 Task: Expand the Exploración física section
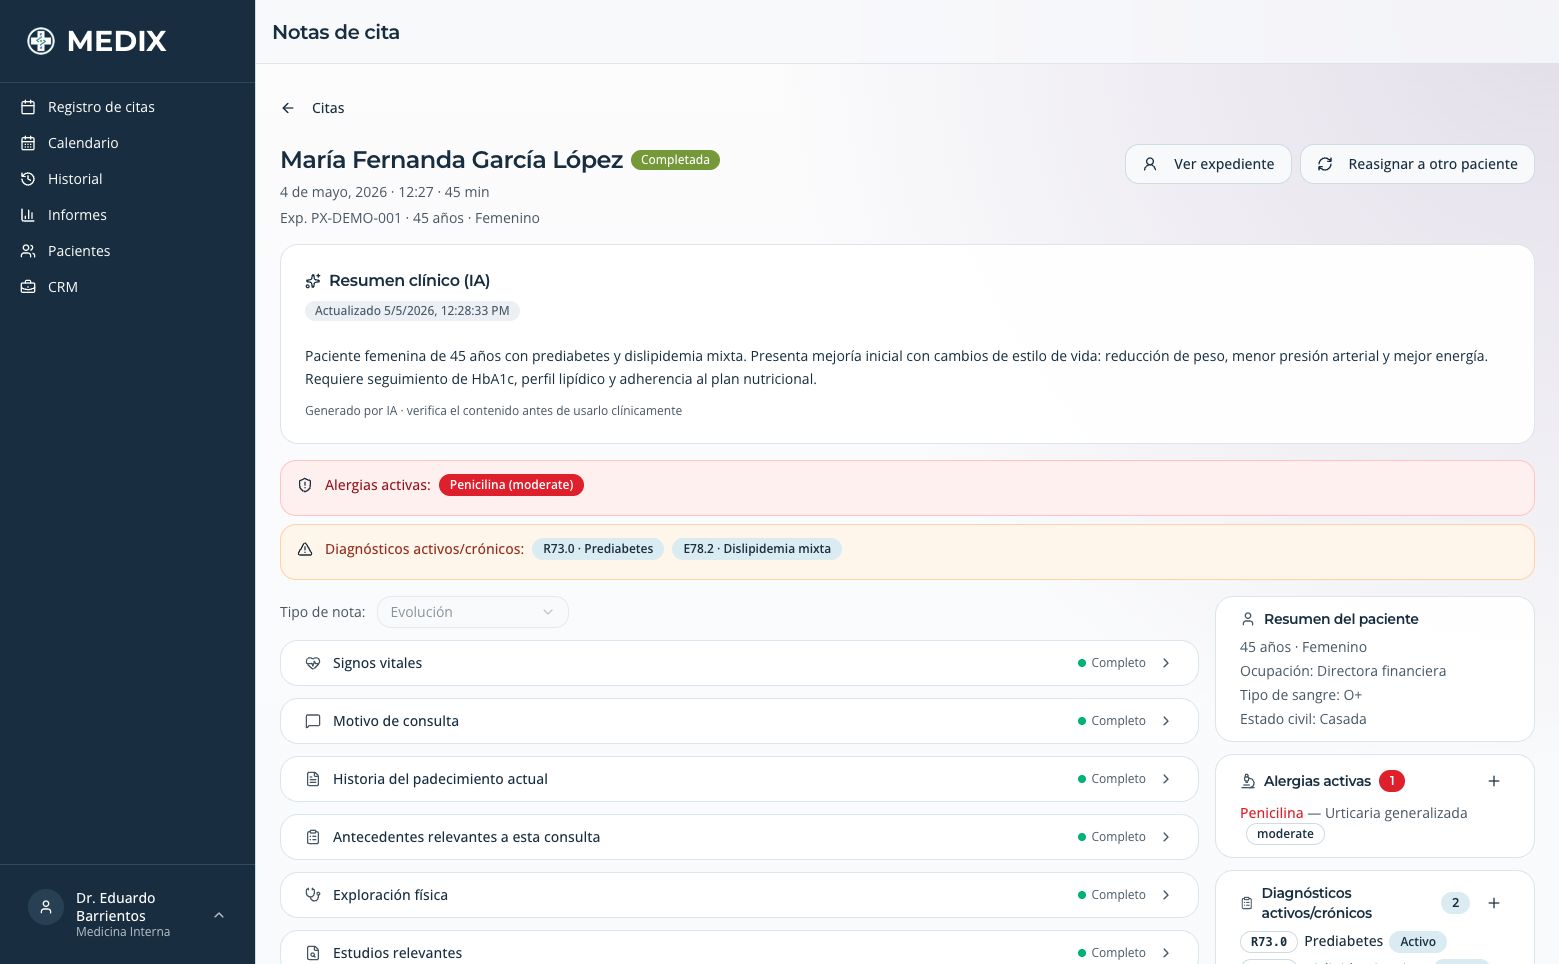pos(739,895)
